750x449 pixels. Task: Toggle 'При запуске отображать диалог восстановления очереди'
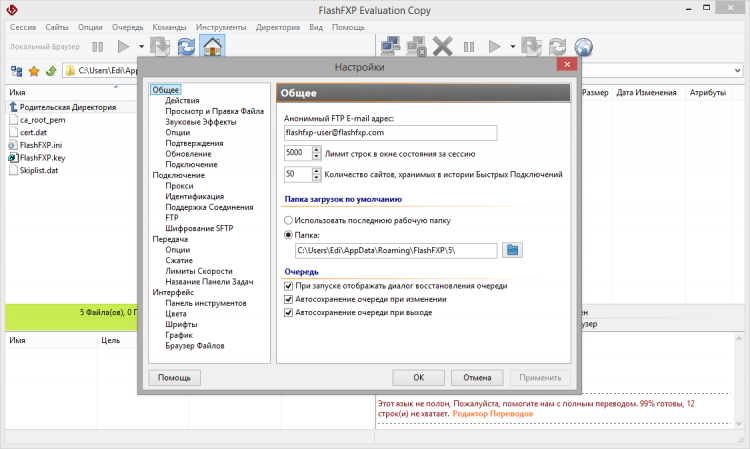click(x=288, y=286)
